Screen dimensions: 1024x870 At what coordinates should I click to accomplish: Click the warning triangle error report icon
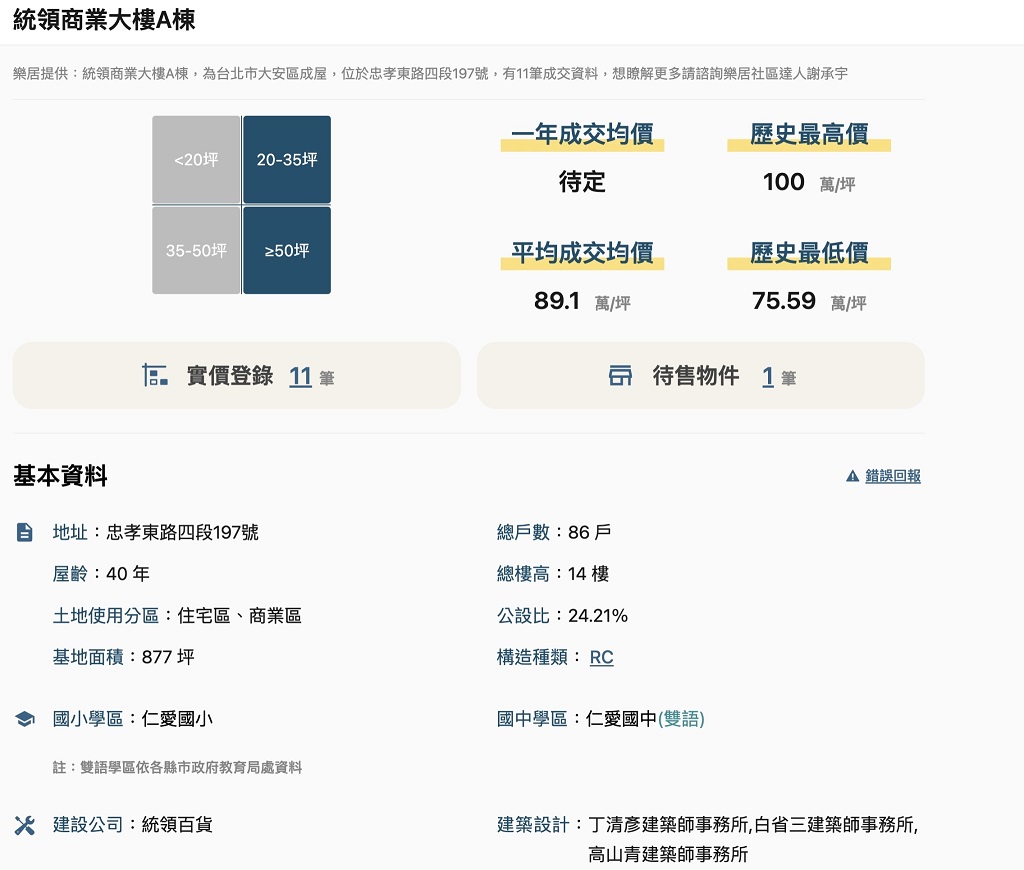click(x=852, y=477)
